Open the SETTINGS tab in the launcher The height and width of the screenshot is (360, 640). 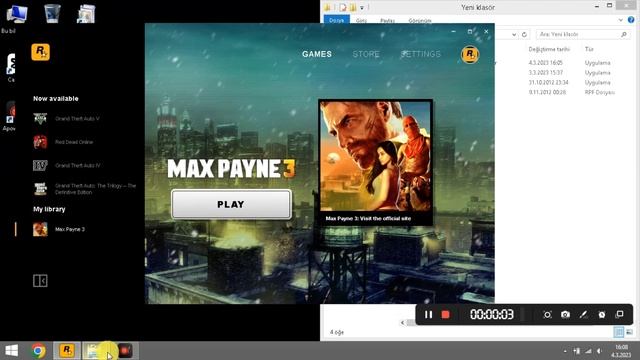click(x=421, y=54)
